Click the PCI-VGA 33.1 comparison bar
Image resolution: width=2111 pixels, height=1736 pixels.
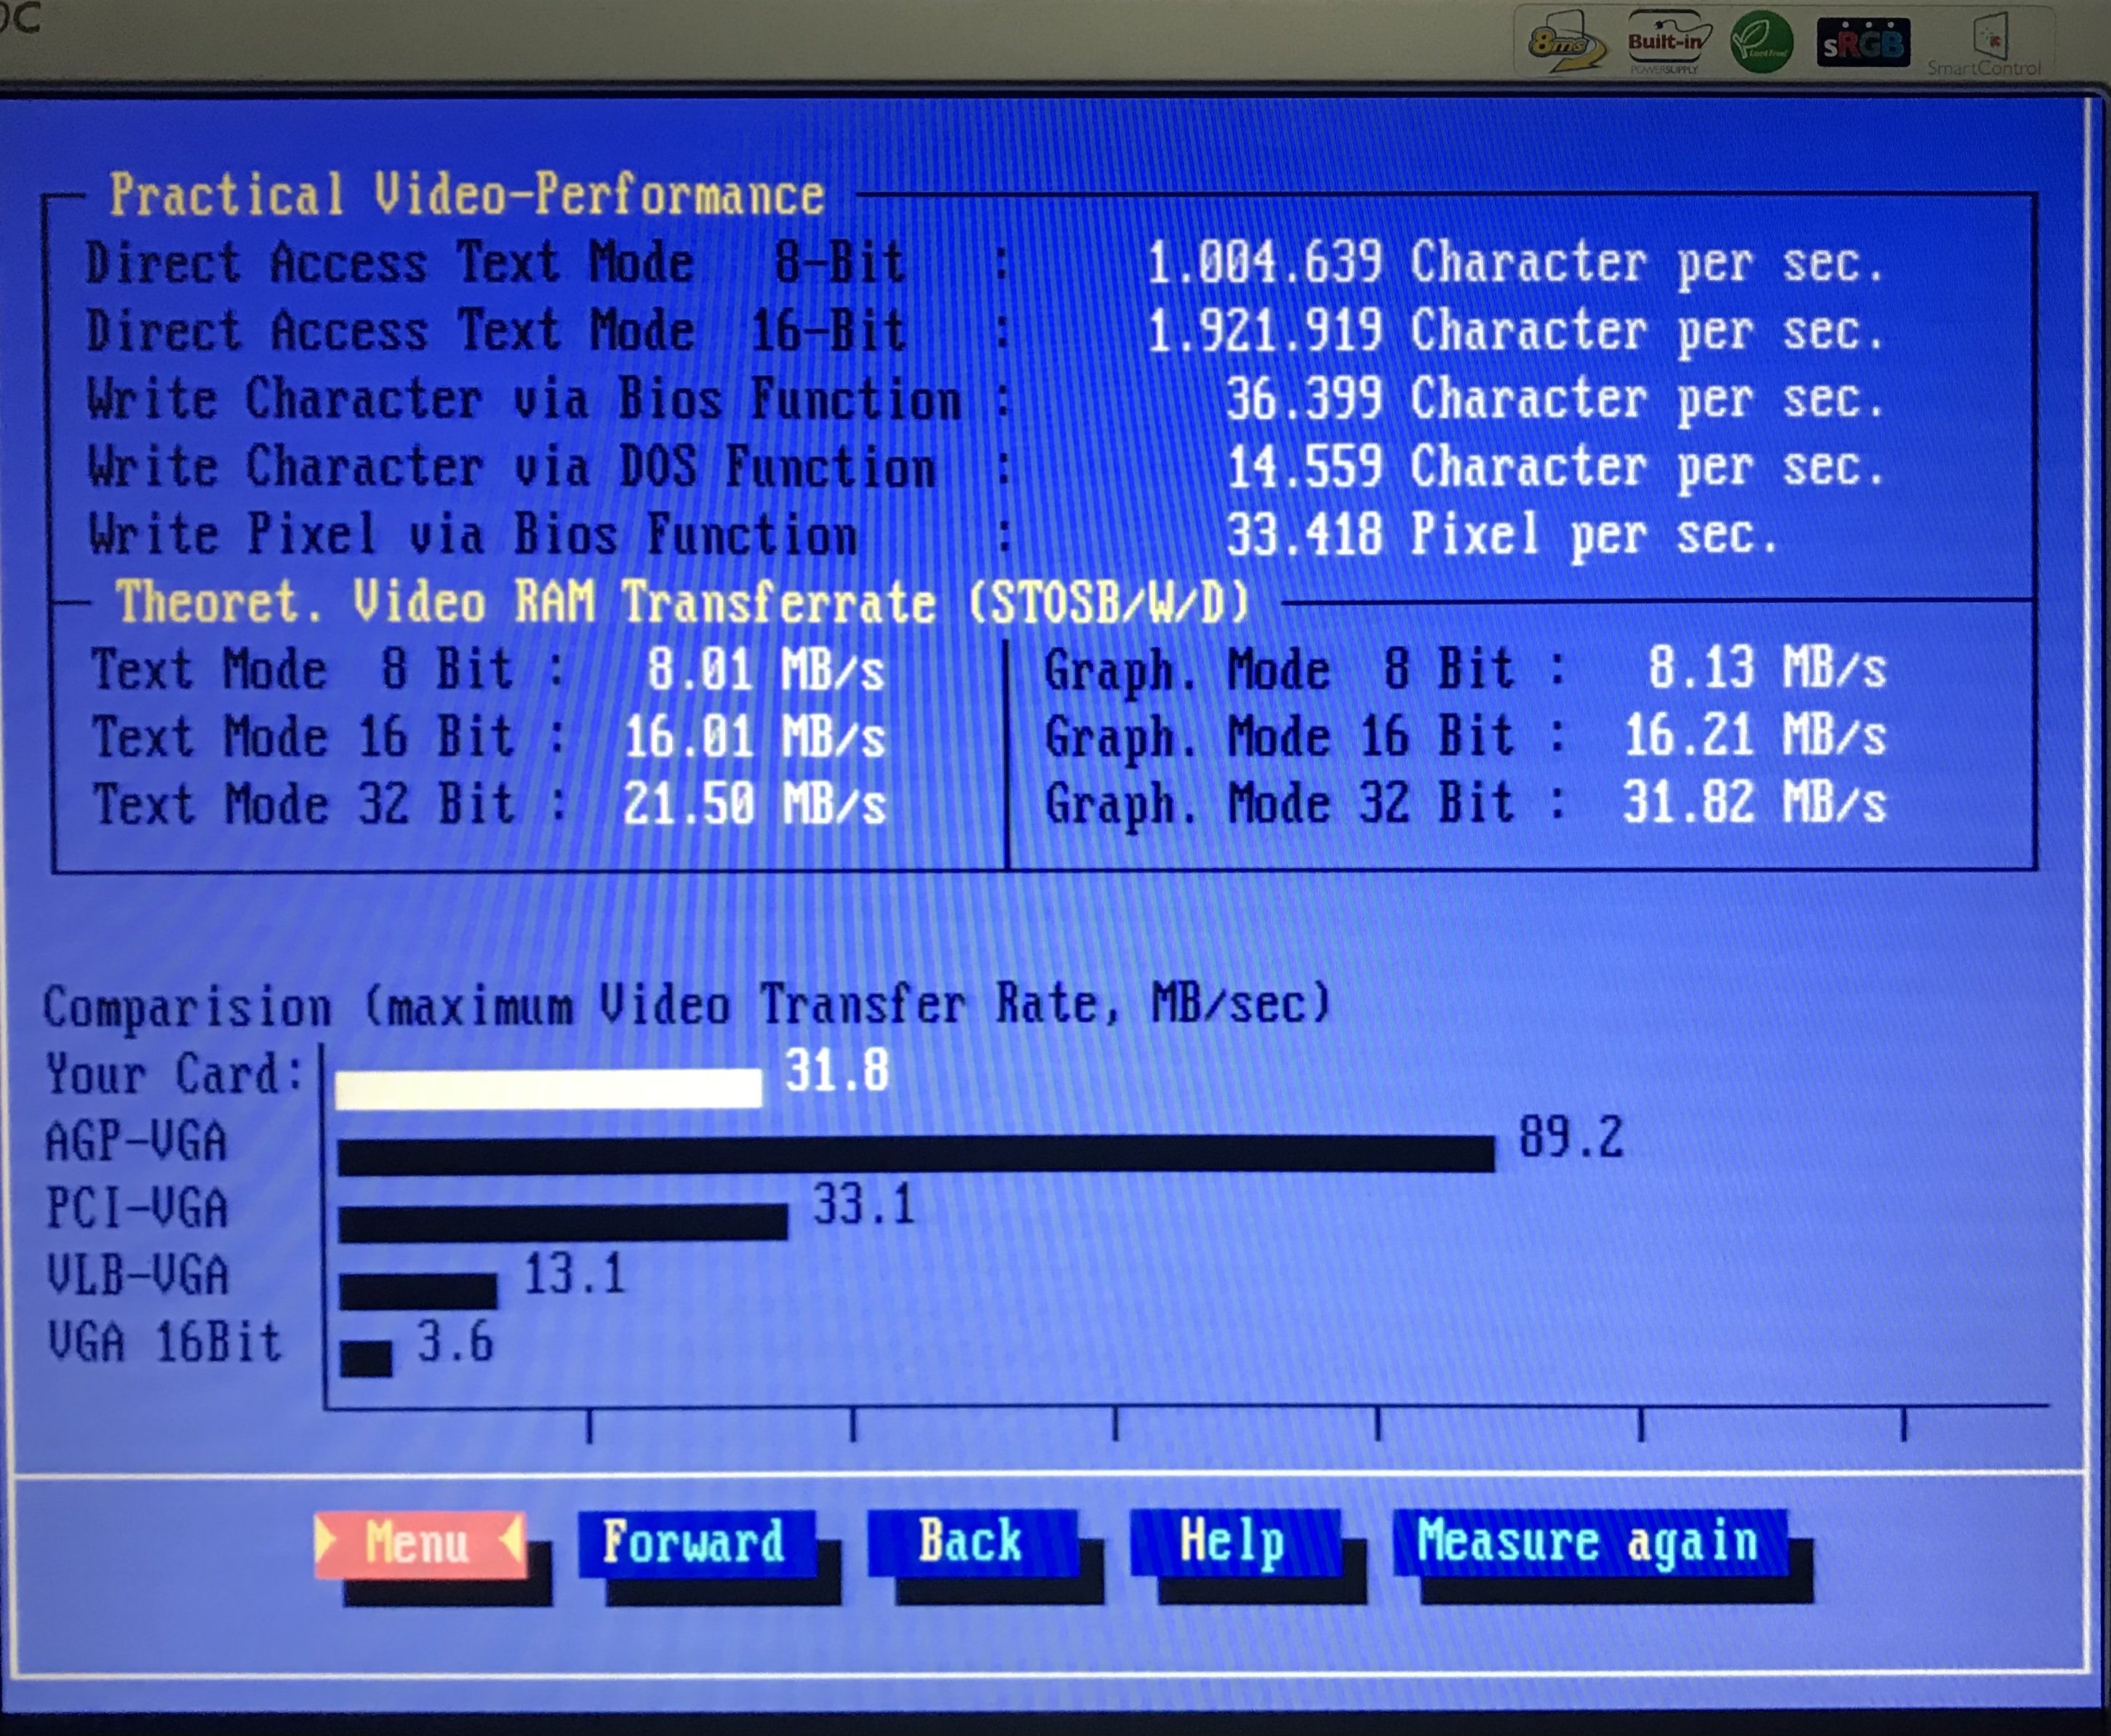[x=562, y=1222]
